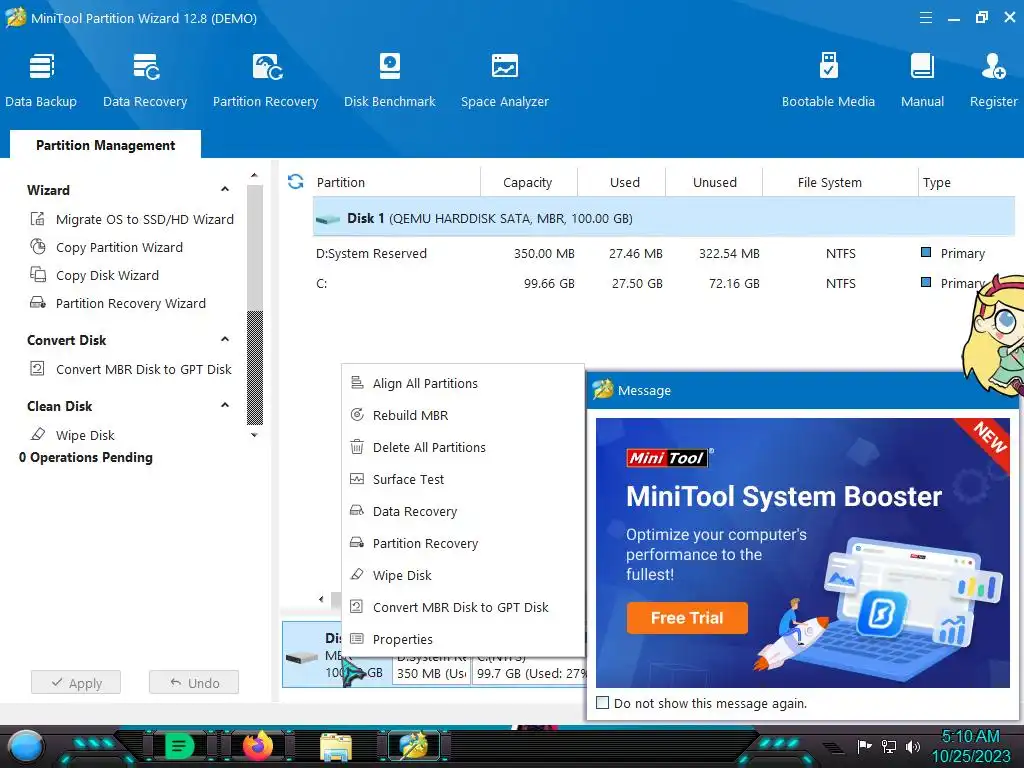Click the MiniTool System Booster banner title
1024x768 pixels.
(784, 496)
